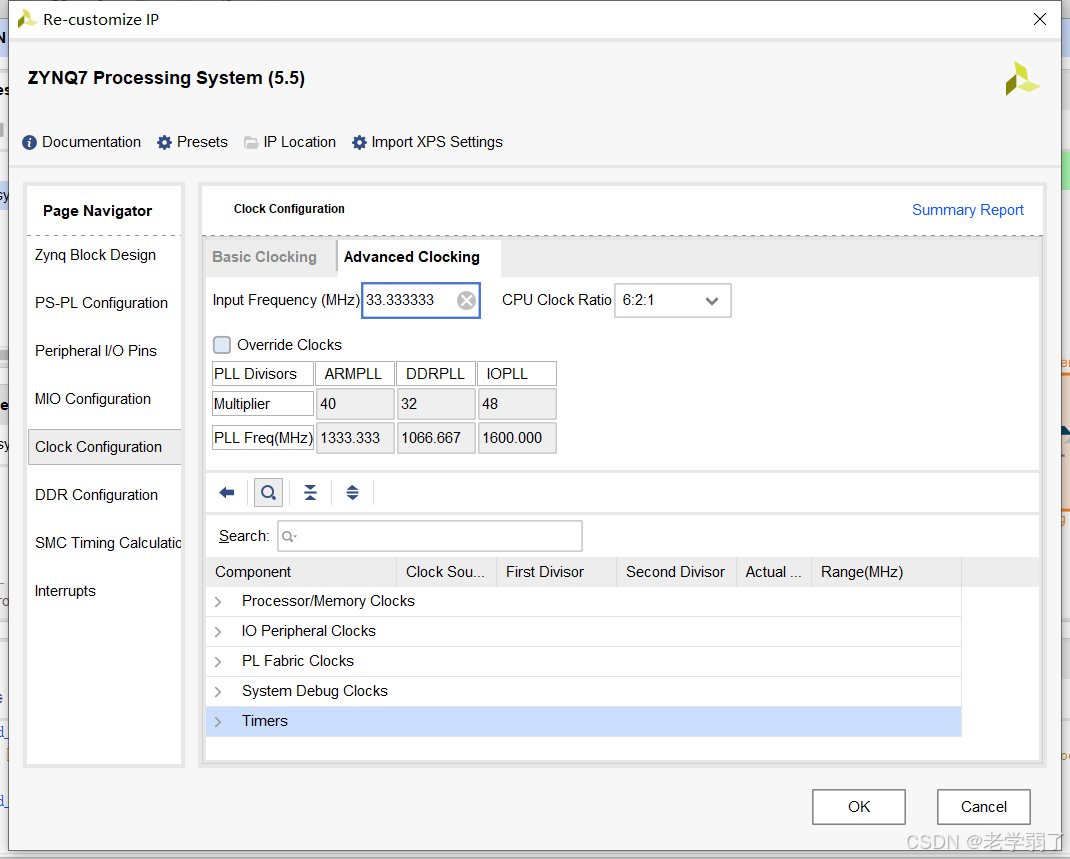Switch to Basic Clocking tab
Image resolution: width=1070 pixels, height=859 pixels.
(265, 257)
